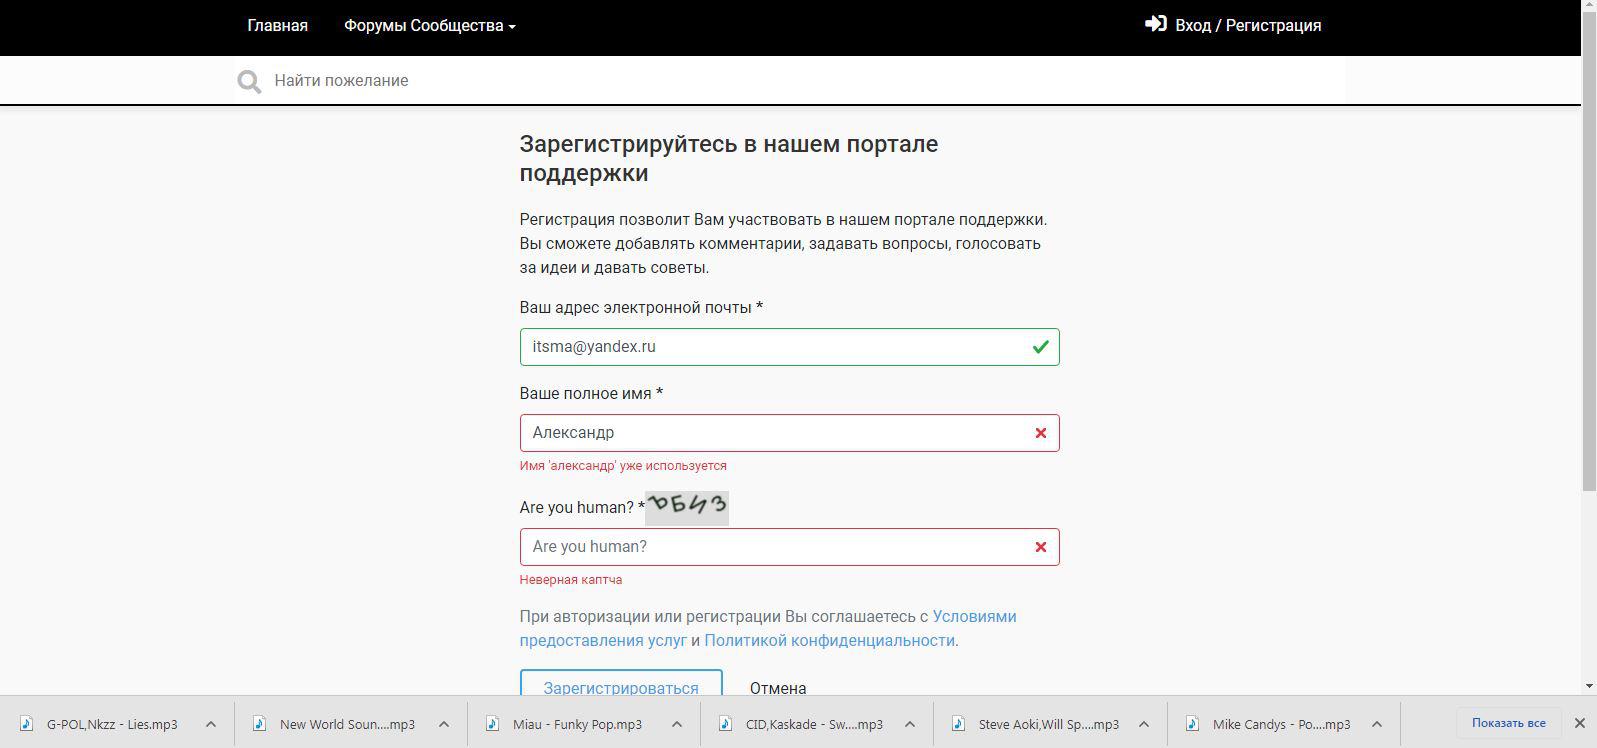This screenshot has height=748, width=1597.
Task: Click the full name field with Александр
Action: tap(789, 433)
